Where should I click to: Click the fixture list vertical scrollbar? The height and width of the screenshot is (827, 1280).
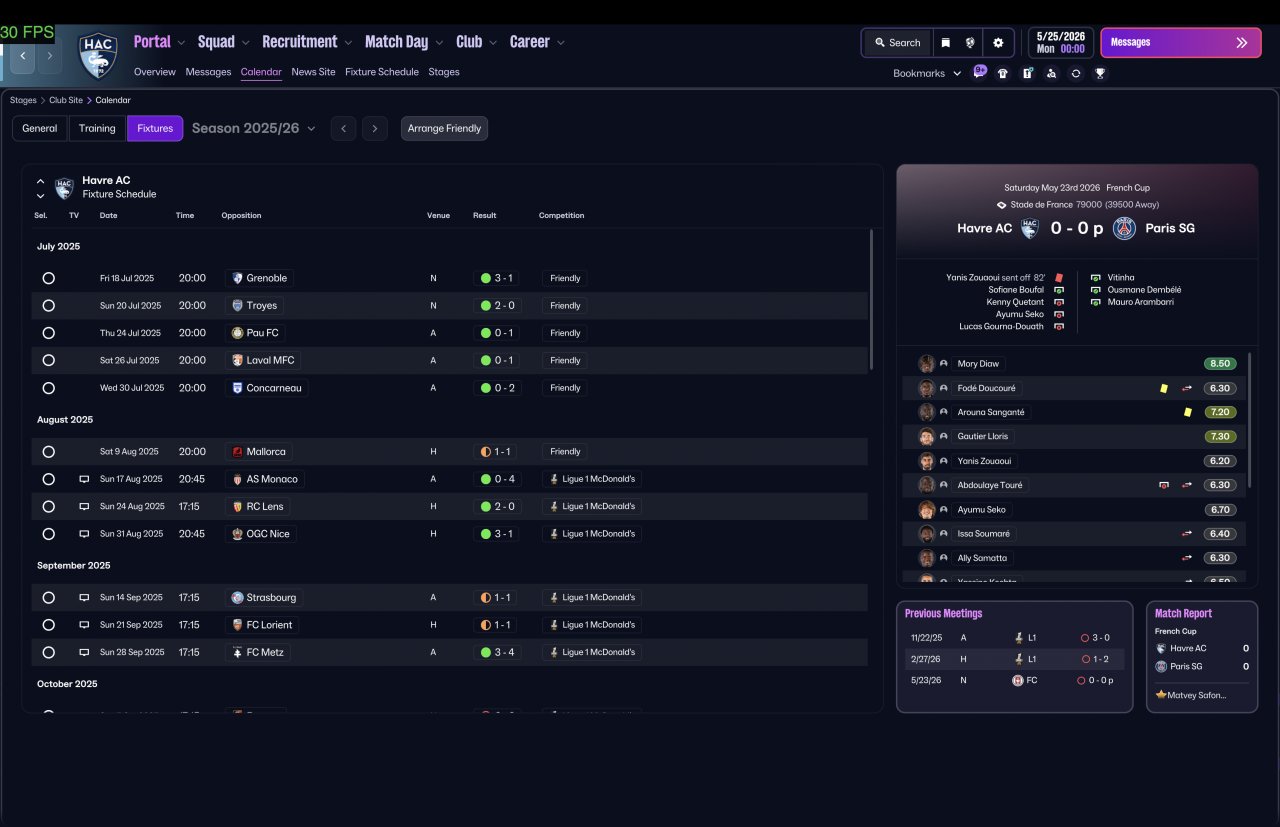click(x=872, y=300)
